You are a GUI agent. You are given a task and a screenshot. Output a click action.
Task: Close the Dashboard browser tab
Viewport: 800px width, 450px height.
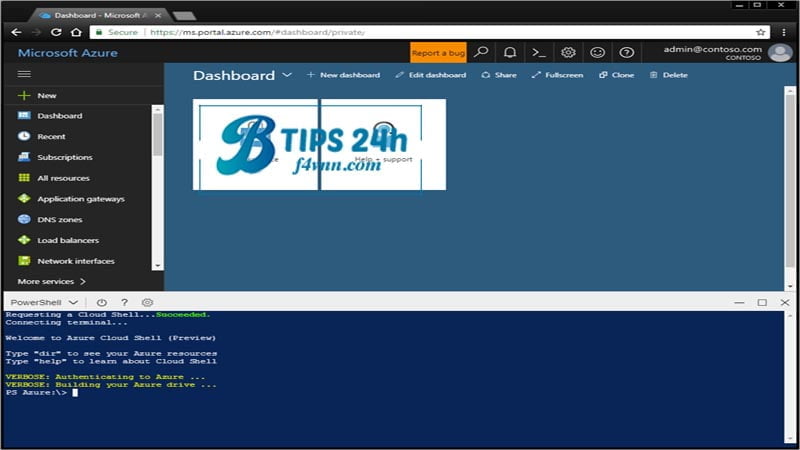[x=158, y=15]
